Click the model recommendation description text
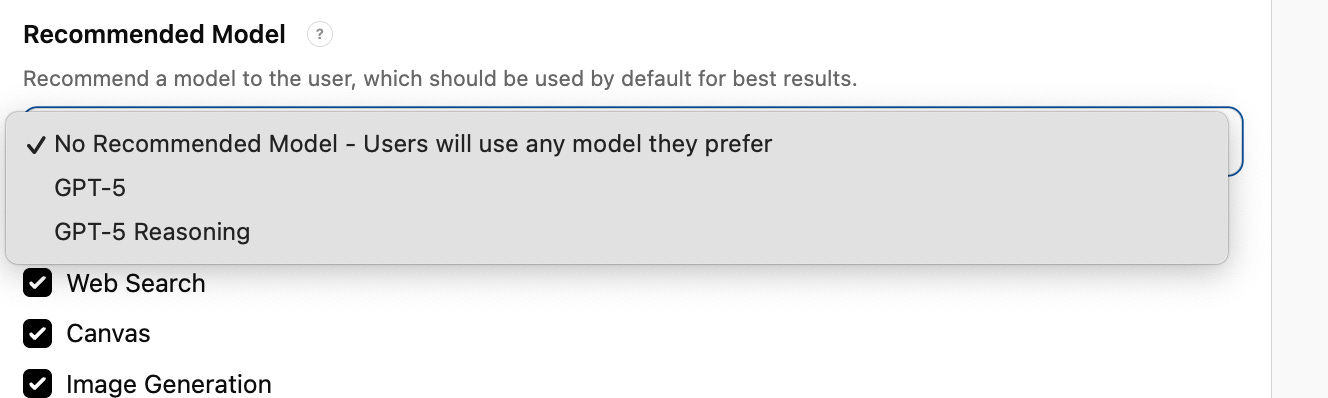The image size is (1328, 398). coord(440,78)
